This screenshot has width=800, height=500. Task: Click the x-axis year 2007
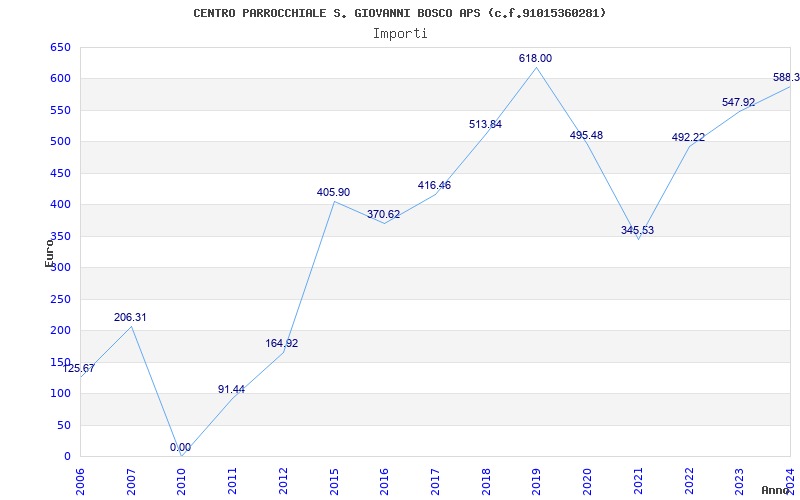(x=131, y=482)
